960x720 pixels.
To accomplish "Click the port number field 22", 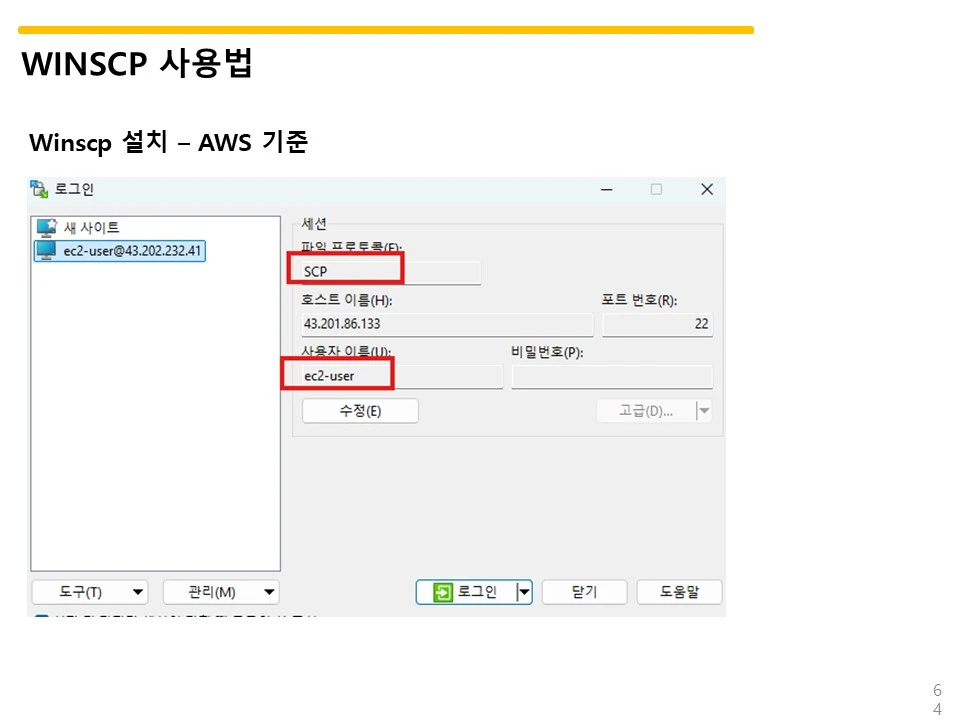I will 658,324.
